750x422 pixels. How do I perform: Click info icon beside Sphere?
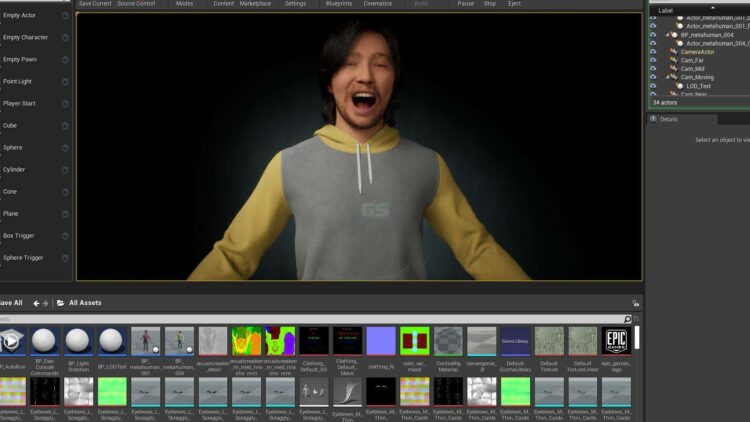(x=65, y=148)
